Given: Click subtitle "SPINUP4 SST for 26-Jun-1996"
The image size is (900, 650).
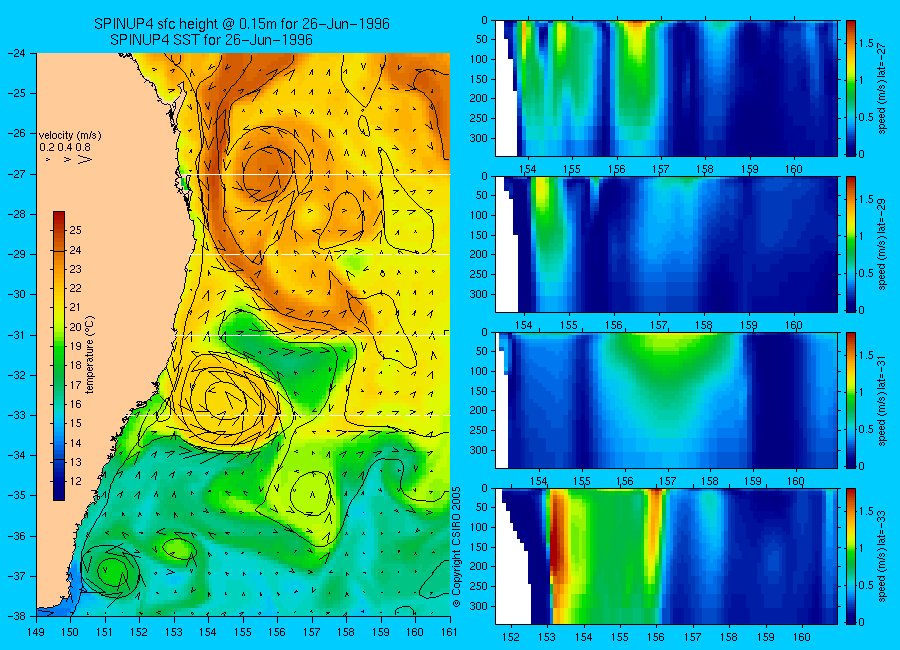Looking at the screenshot, I should [211, 40].
